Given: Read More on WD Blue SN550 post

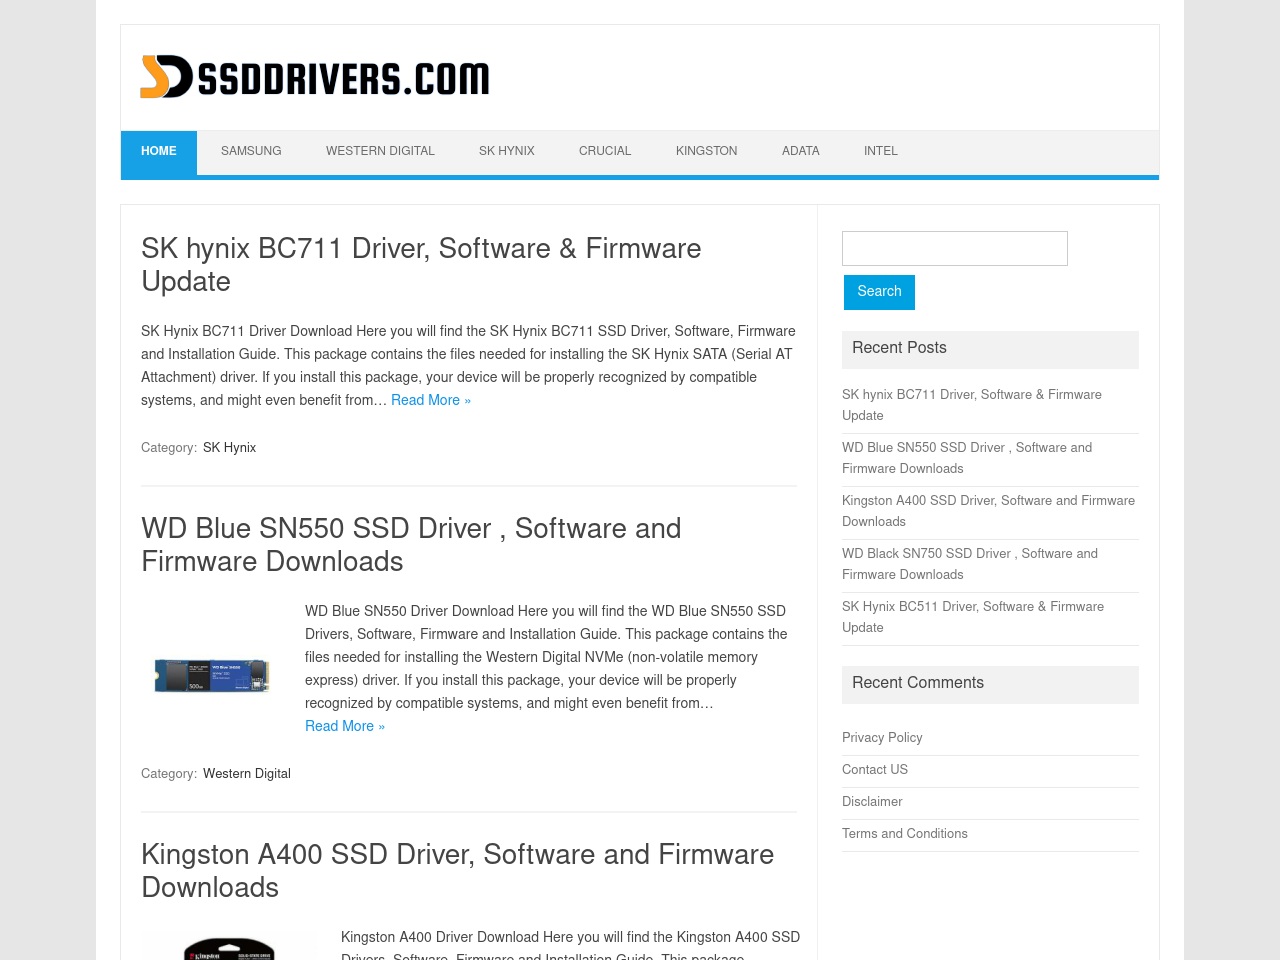Looking at the screenshot, I should click(345, 726).
